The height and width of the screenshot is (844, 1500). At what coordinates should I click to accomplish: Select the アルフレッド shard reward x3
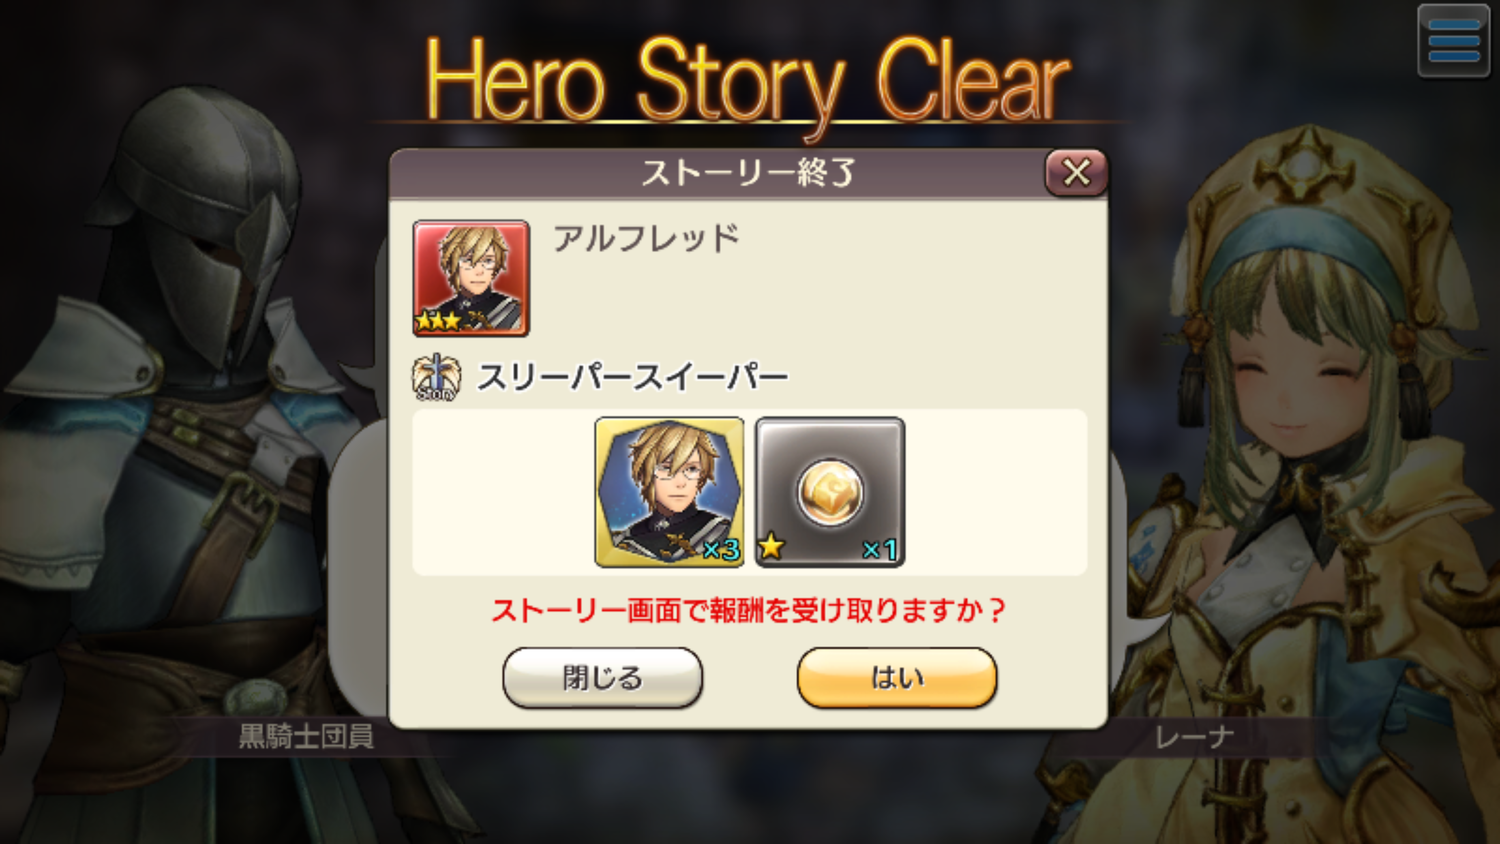coord(669,492)
